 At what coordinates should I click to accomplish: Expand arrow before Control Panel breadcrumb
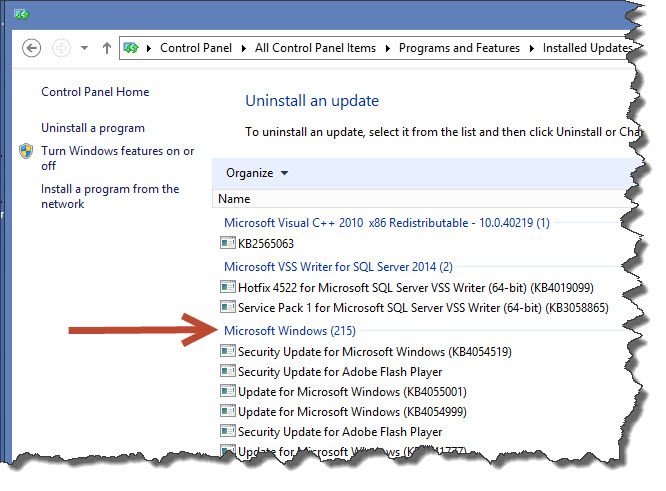click(149, 48)
